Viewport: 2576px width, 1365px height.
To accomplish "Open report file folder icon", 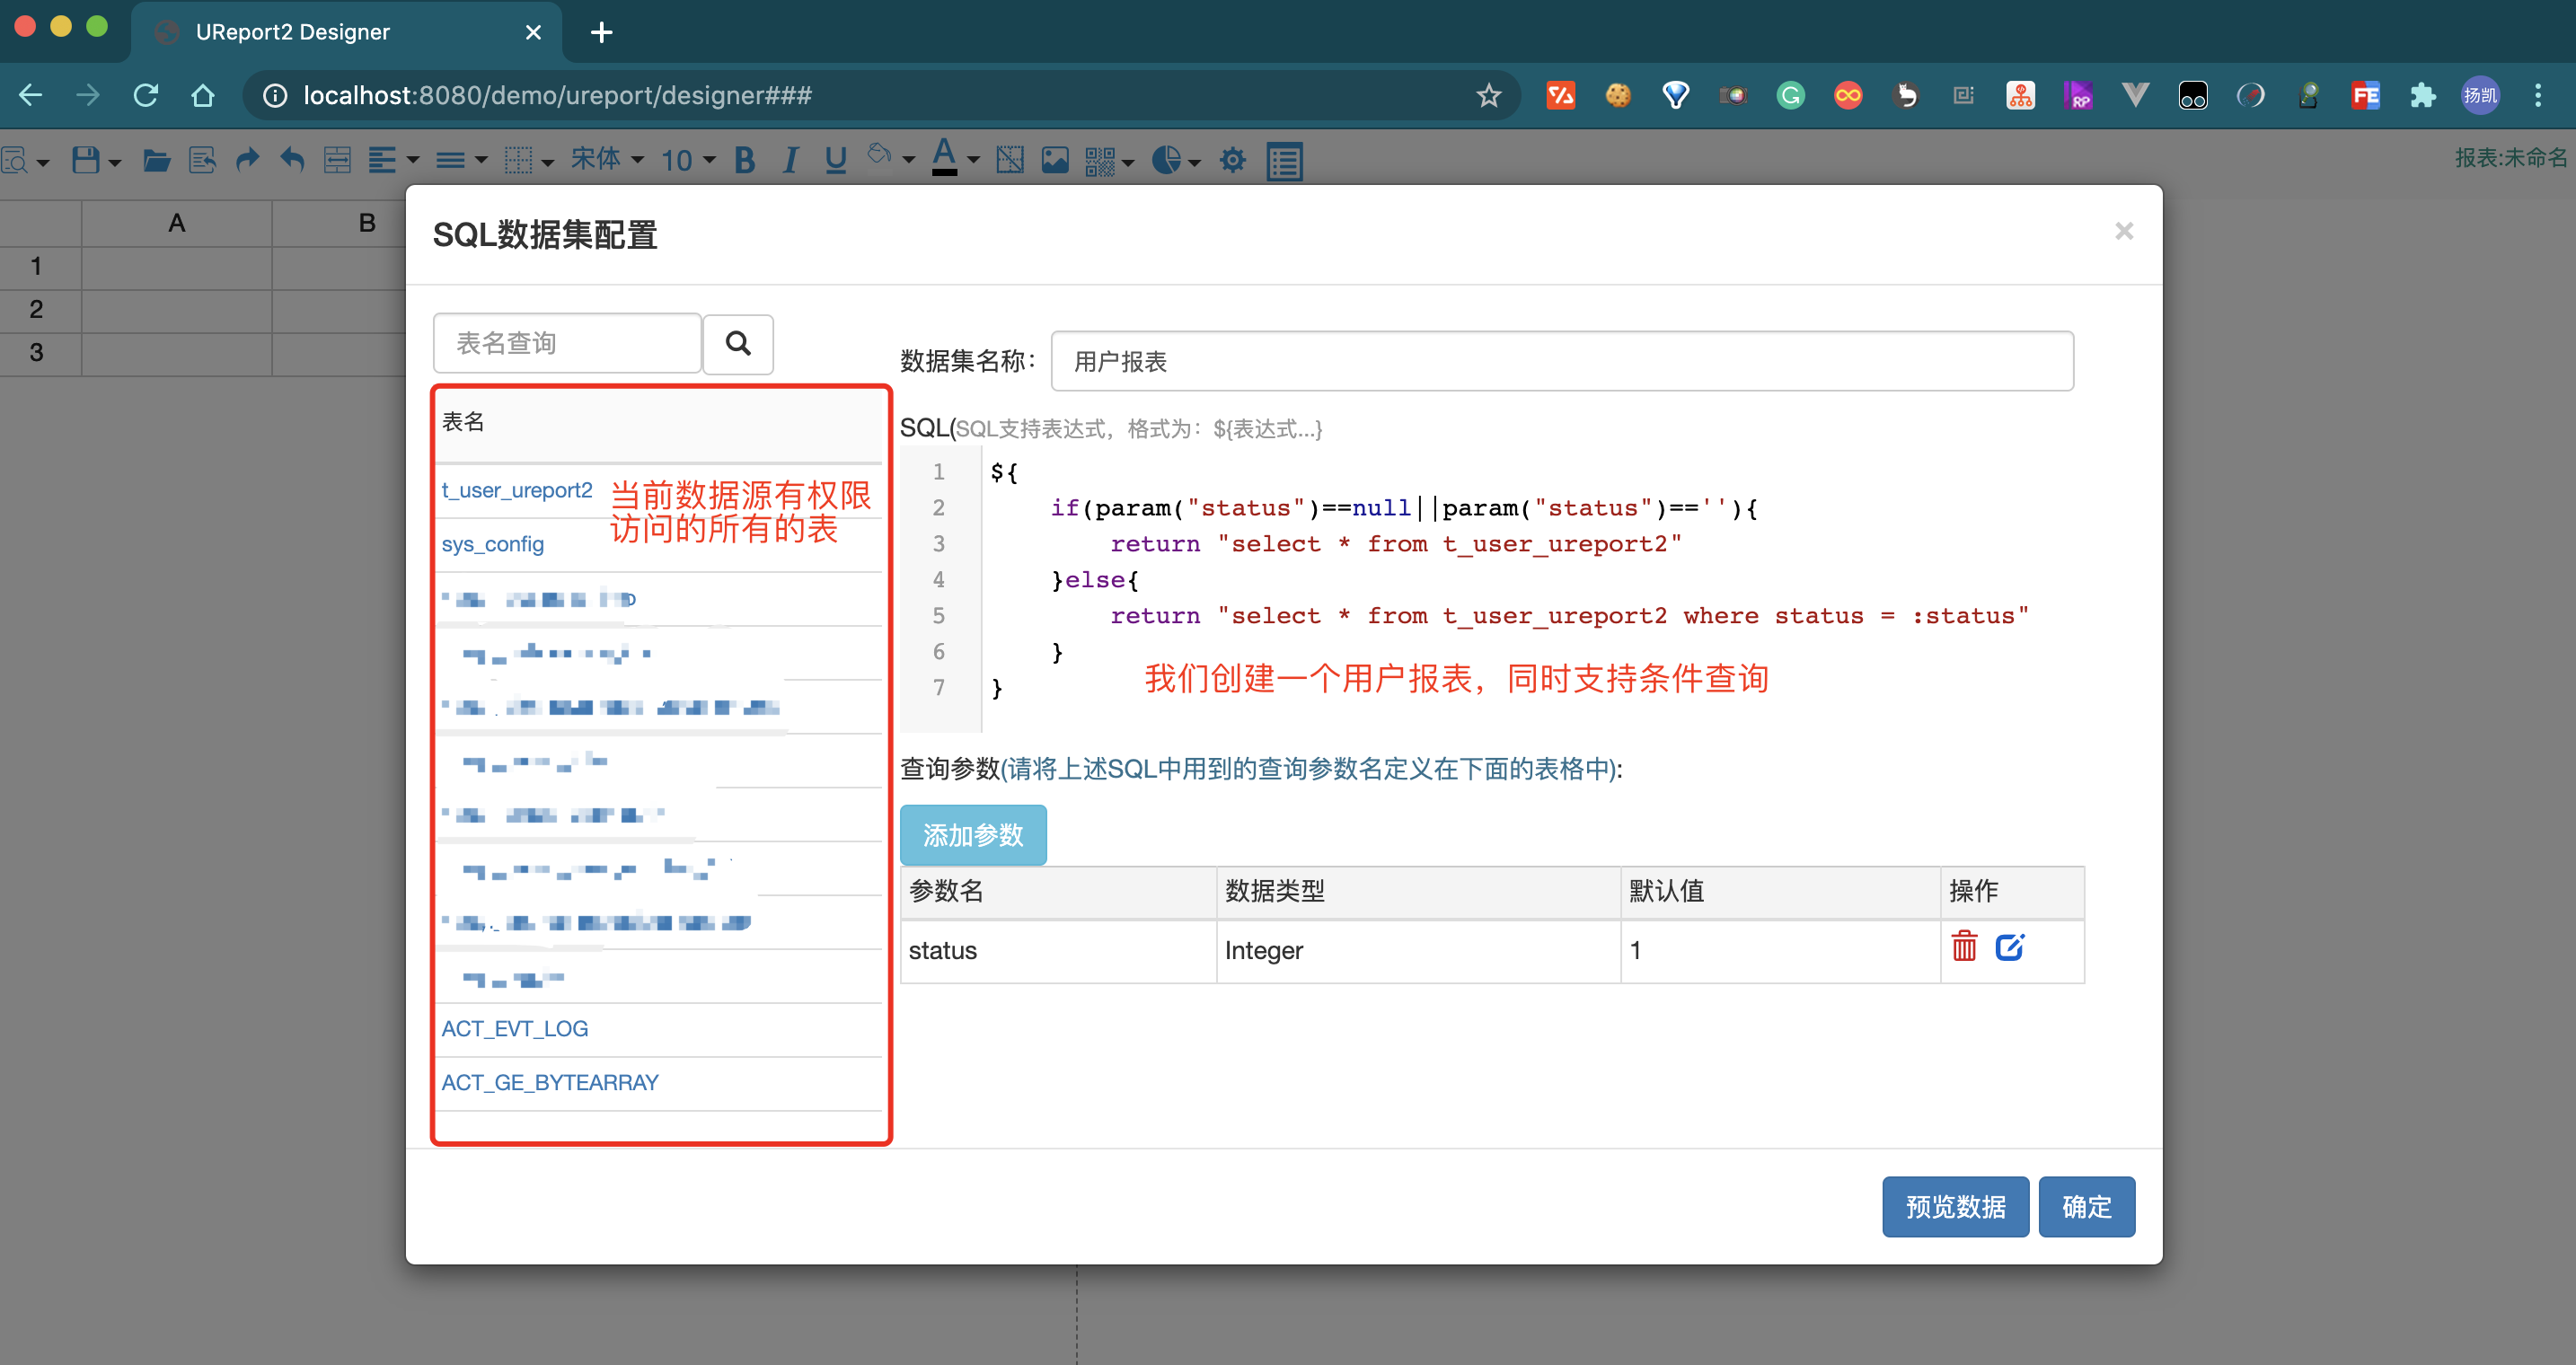I will (156, 160).
